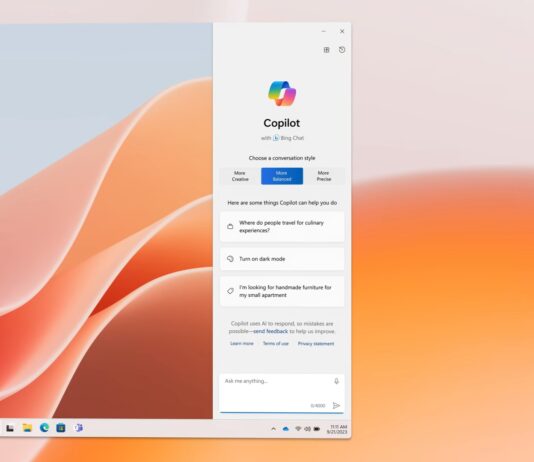The width and height of the screenshot is (534, 462).
Task: Click the suitcase icon on culinary suggestion
Action: pyautogui.click(x=230, y=226)
